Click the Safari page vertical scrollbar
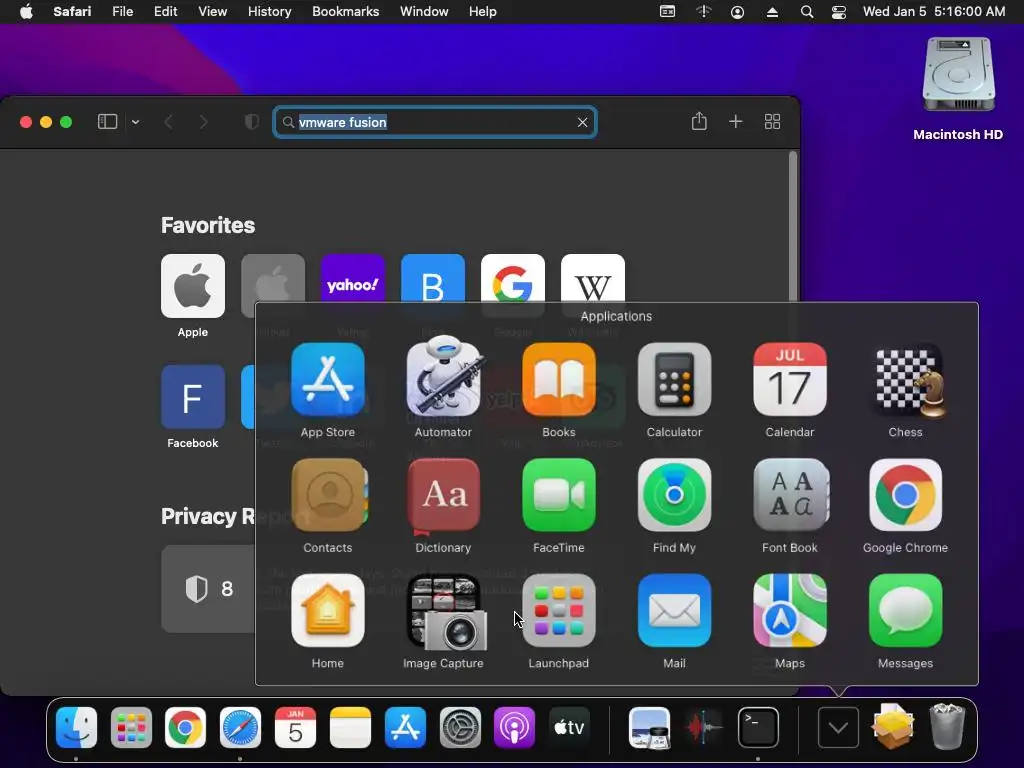The height and width of the screenshot is (768, 1024). coord(793,226)
